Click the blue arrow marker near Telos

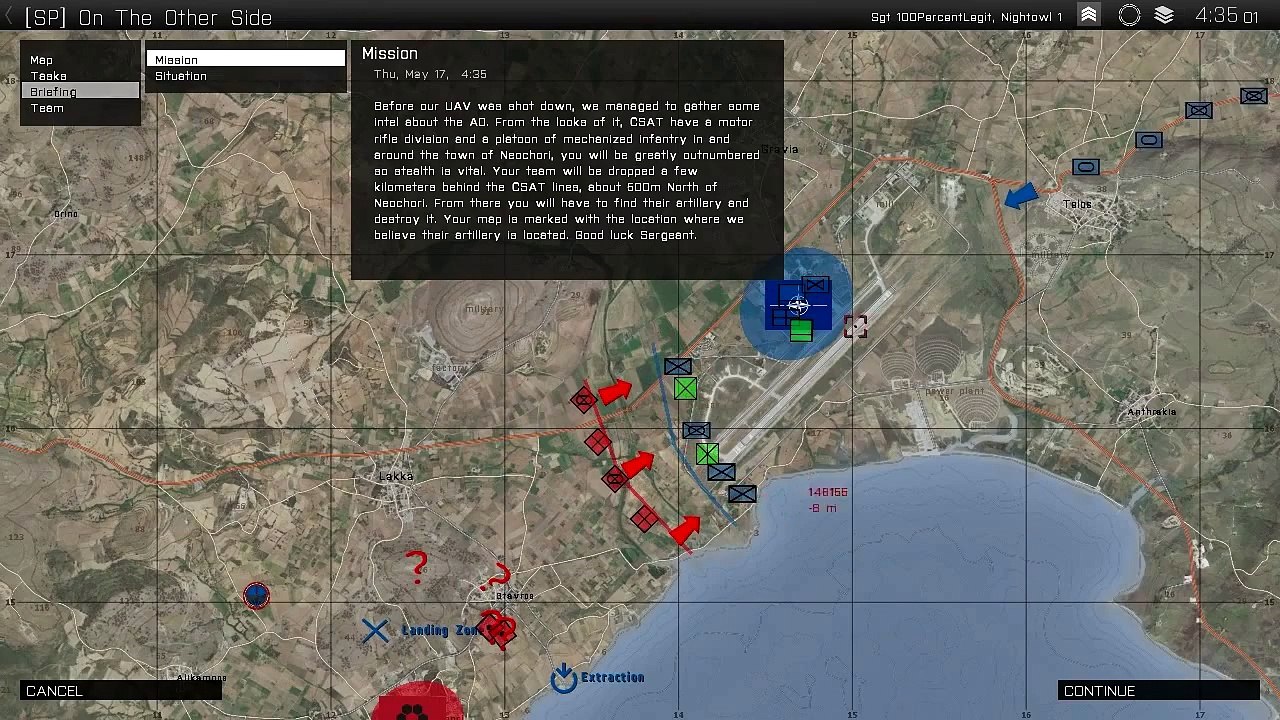(1020, 196)
